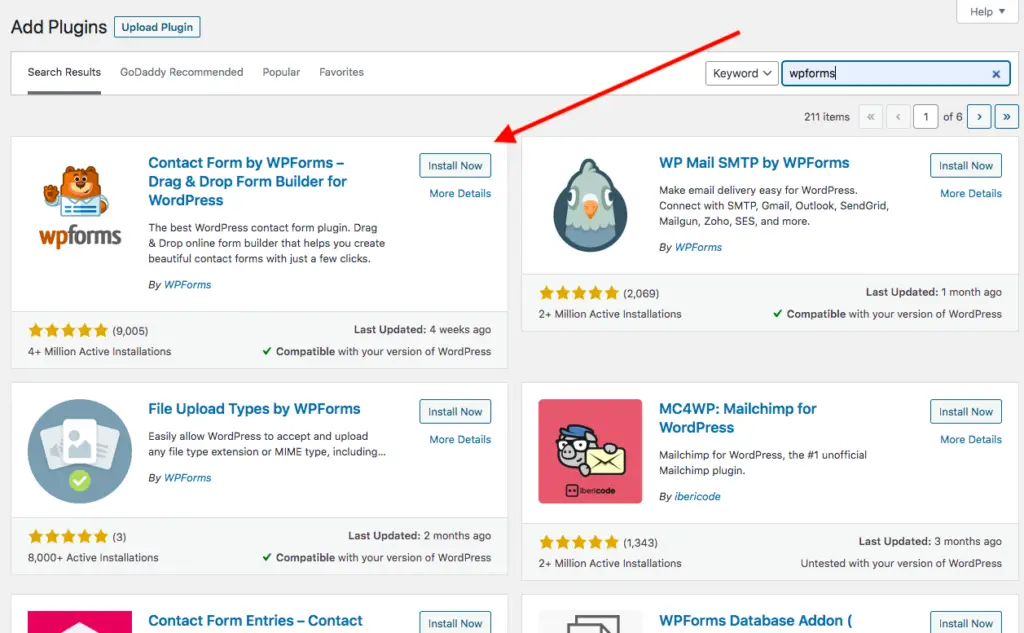Click 'Last Updated: 2 months ago' text
The height and width of the screenshot is (633, 1024).
[x=419, y=536]
